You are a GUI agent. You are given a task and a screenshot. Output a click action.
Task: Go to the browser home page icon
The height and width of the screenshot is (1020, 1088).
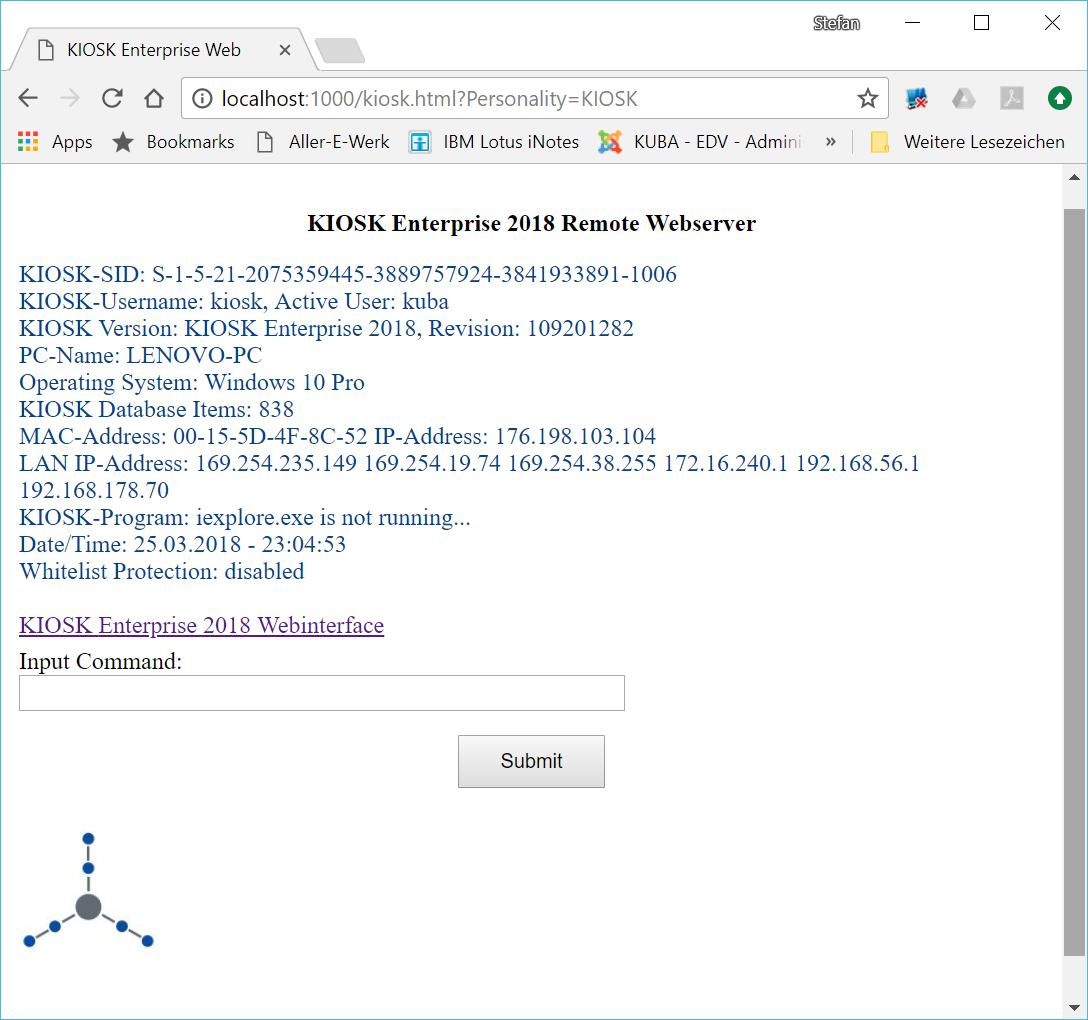(154, 98)
